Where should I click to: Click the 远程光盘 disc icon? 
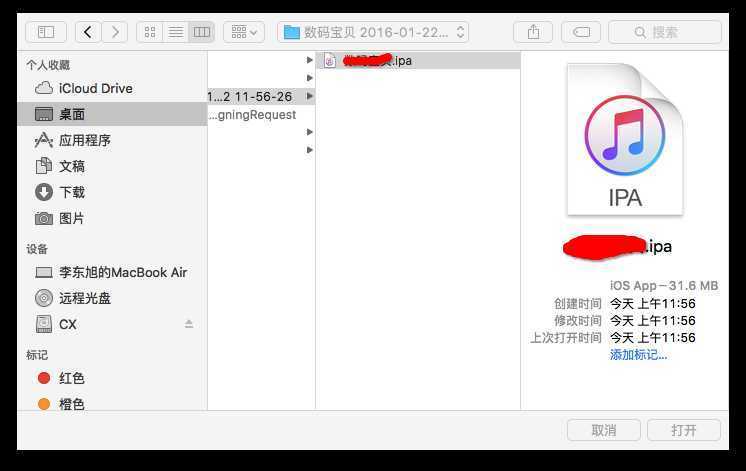point(44,298)
